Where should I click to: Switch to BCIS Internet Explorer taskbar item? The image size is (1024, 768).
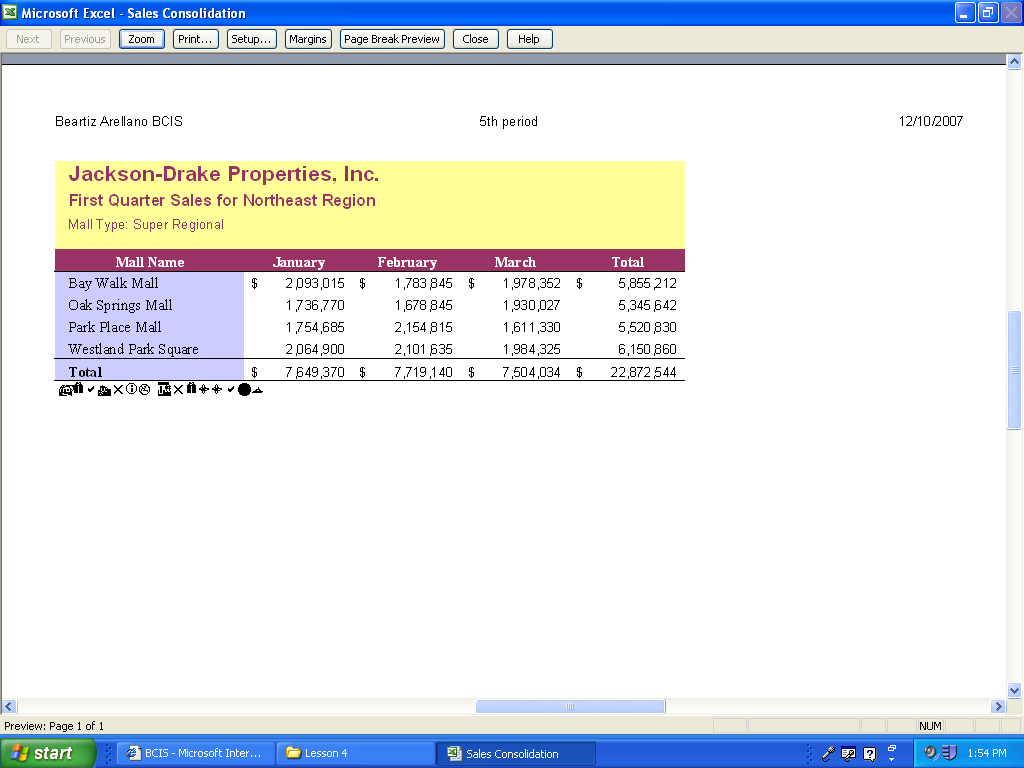point(196,753)
